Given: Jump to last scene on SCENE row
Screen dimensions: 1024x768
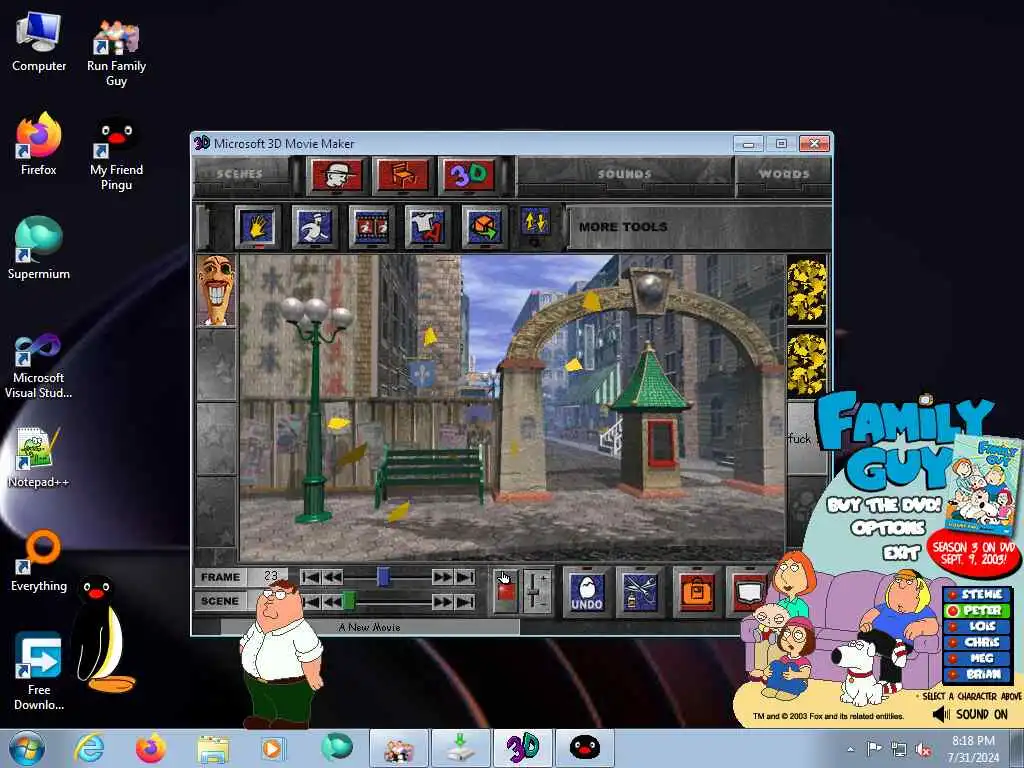Looking at the screenshot, I should click(x=465, y=601).
